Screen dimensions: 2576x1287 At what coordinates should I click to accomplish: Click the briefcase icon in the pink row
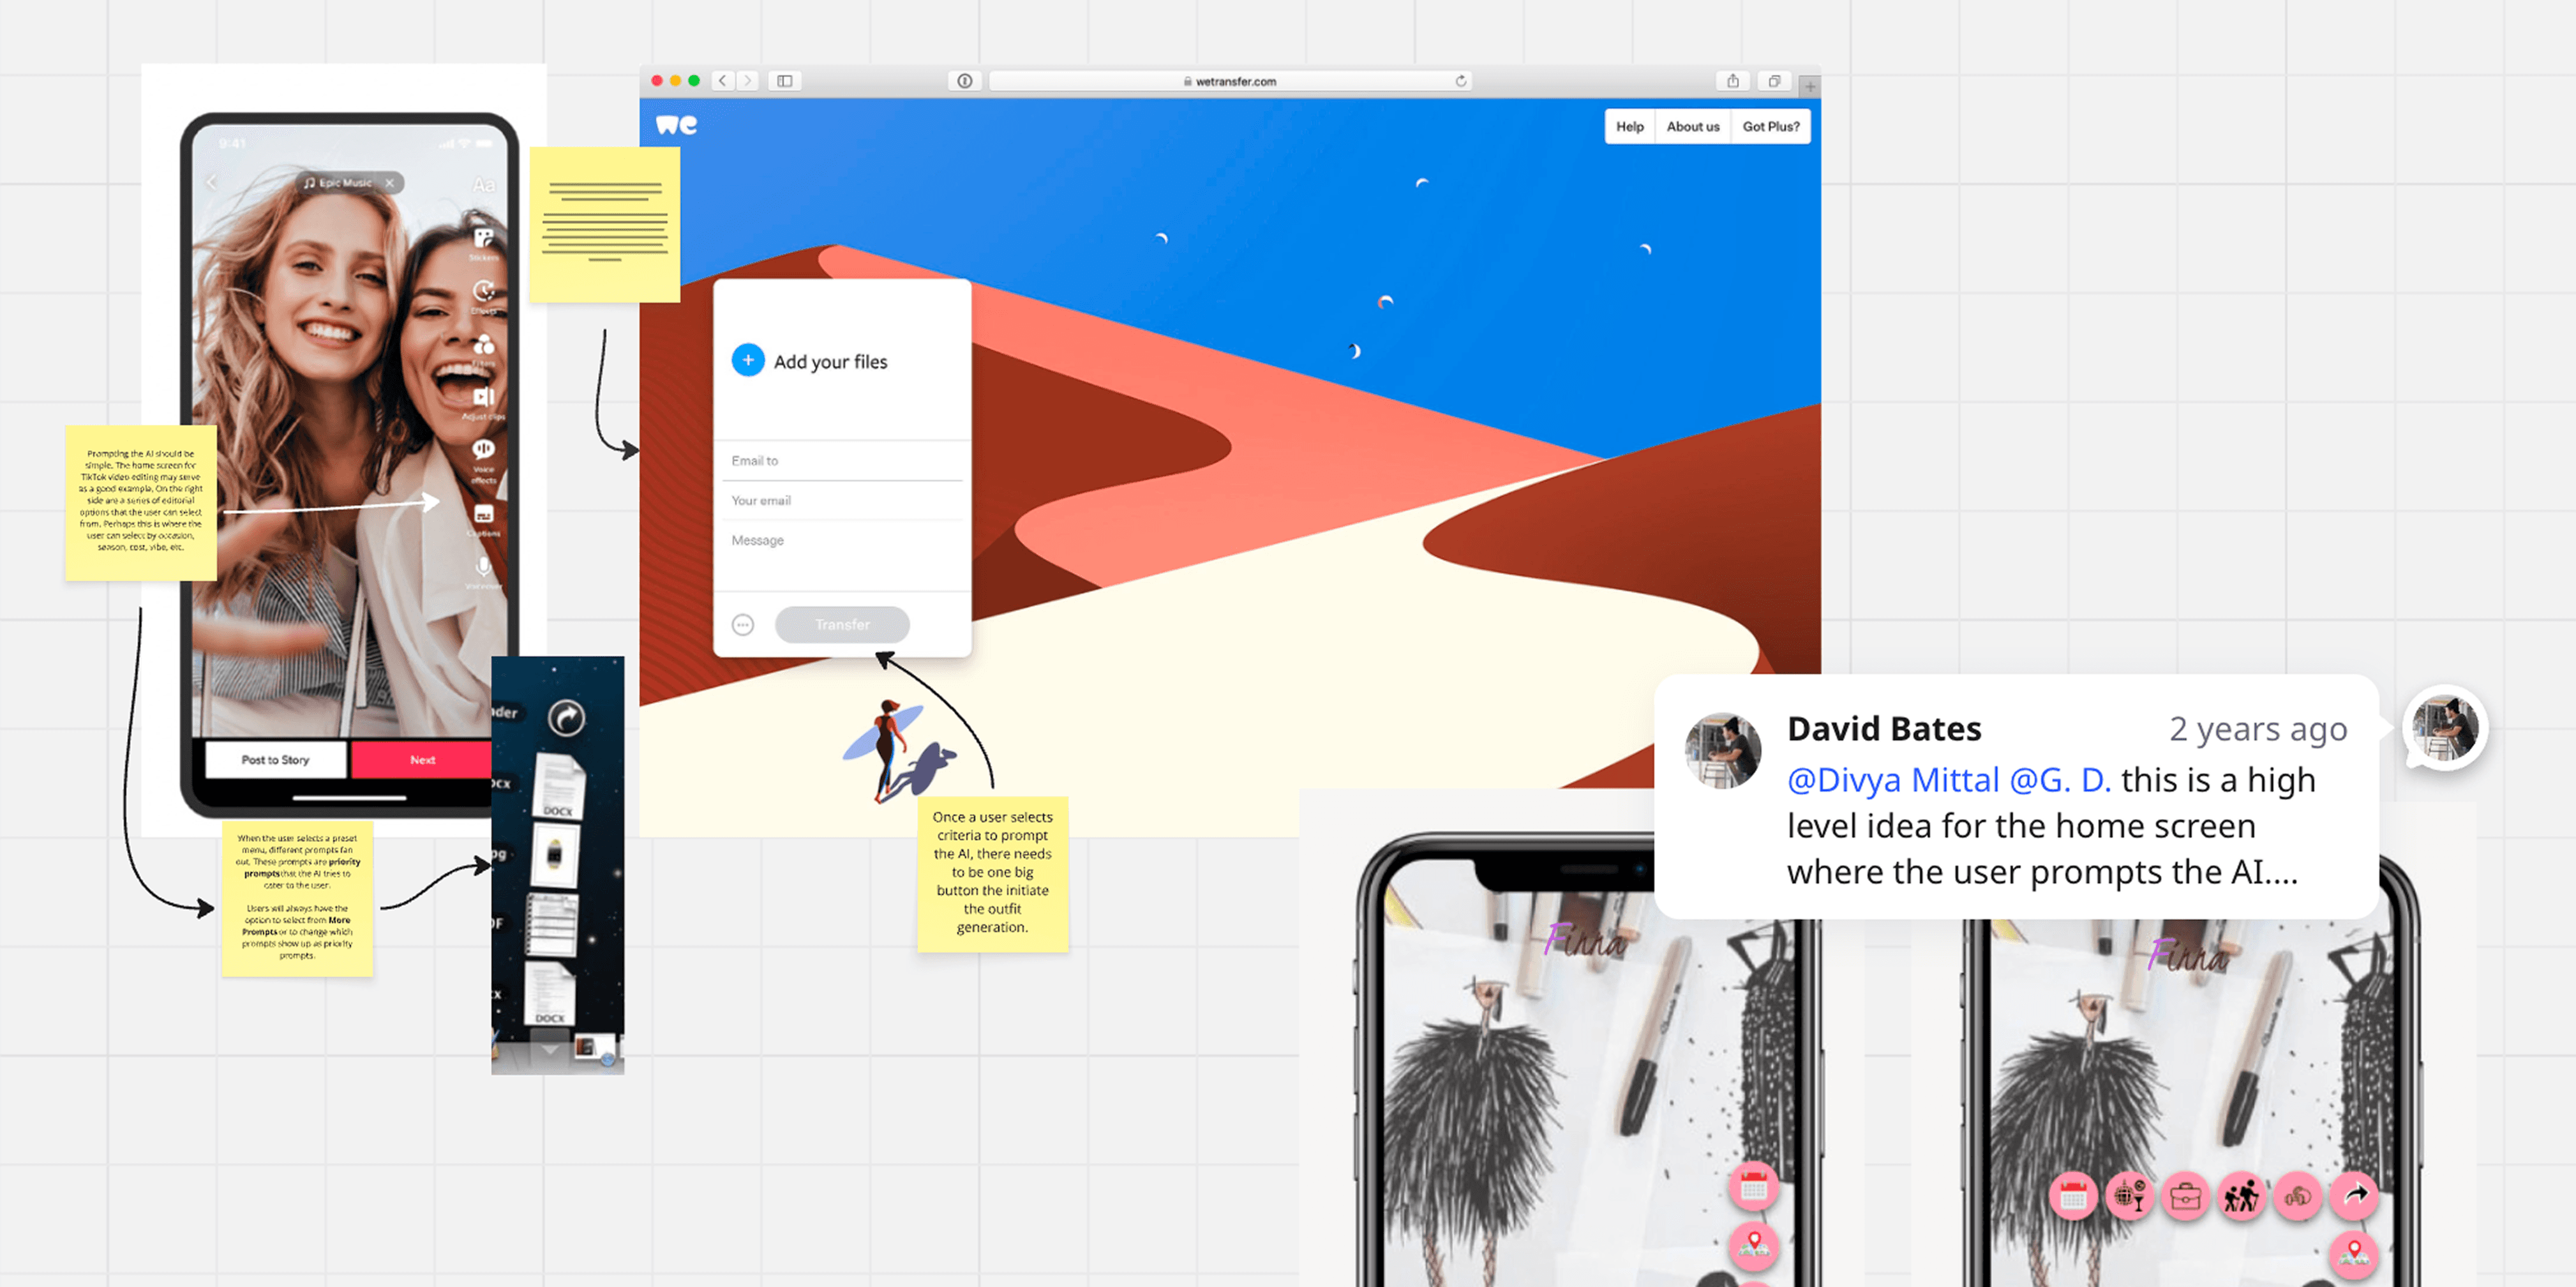click(2185, 1196)
